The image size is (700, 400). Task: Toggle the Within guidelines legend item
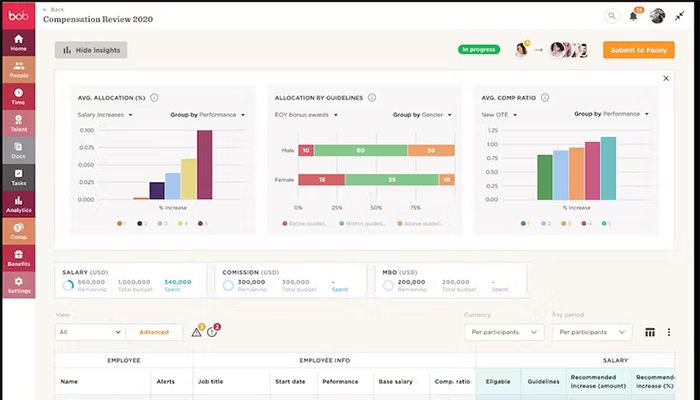coord(362,223)
